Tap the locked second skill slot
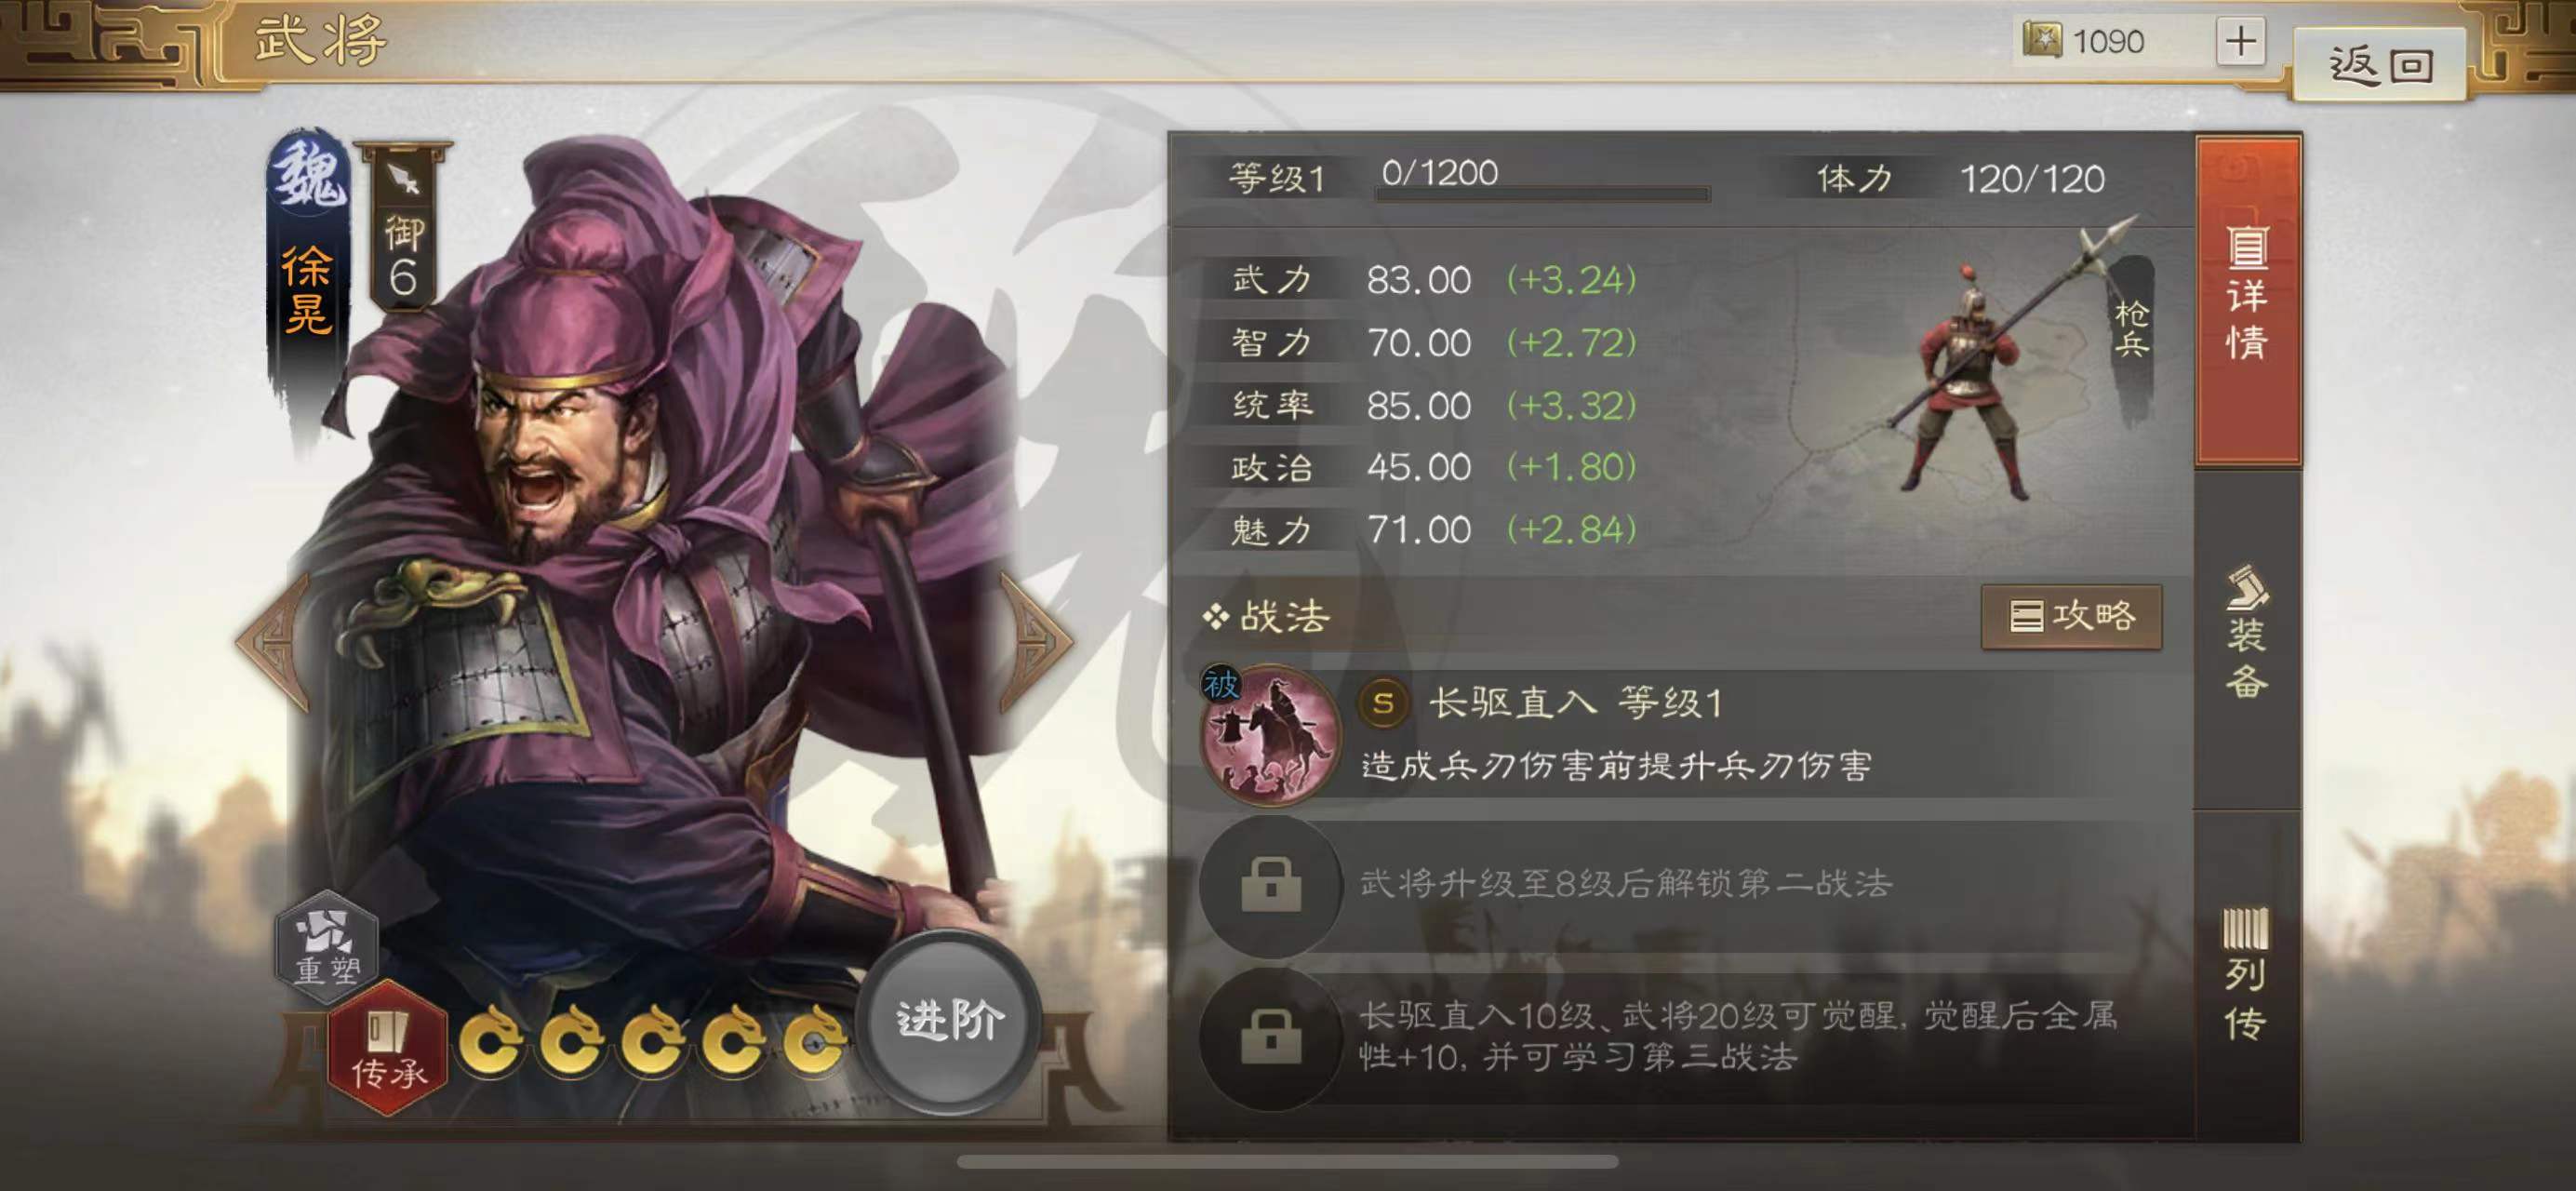2576x1191 pixels. pos(1270,885)
